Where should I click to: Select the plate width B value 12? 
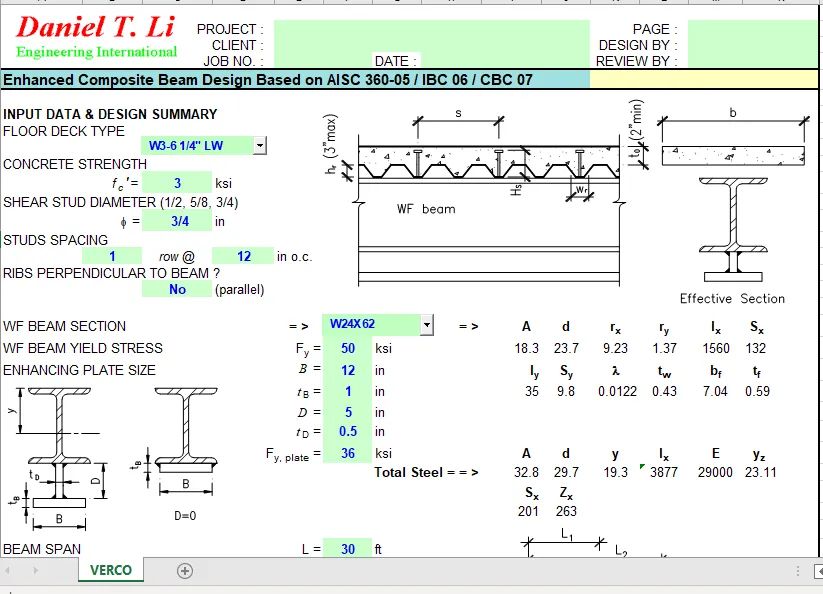click(347, 370)
